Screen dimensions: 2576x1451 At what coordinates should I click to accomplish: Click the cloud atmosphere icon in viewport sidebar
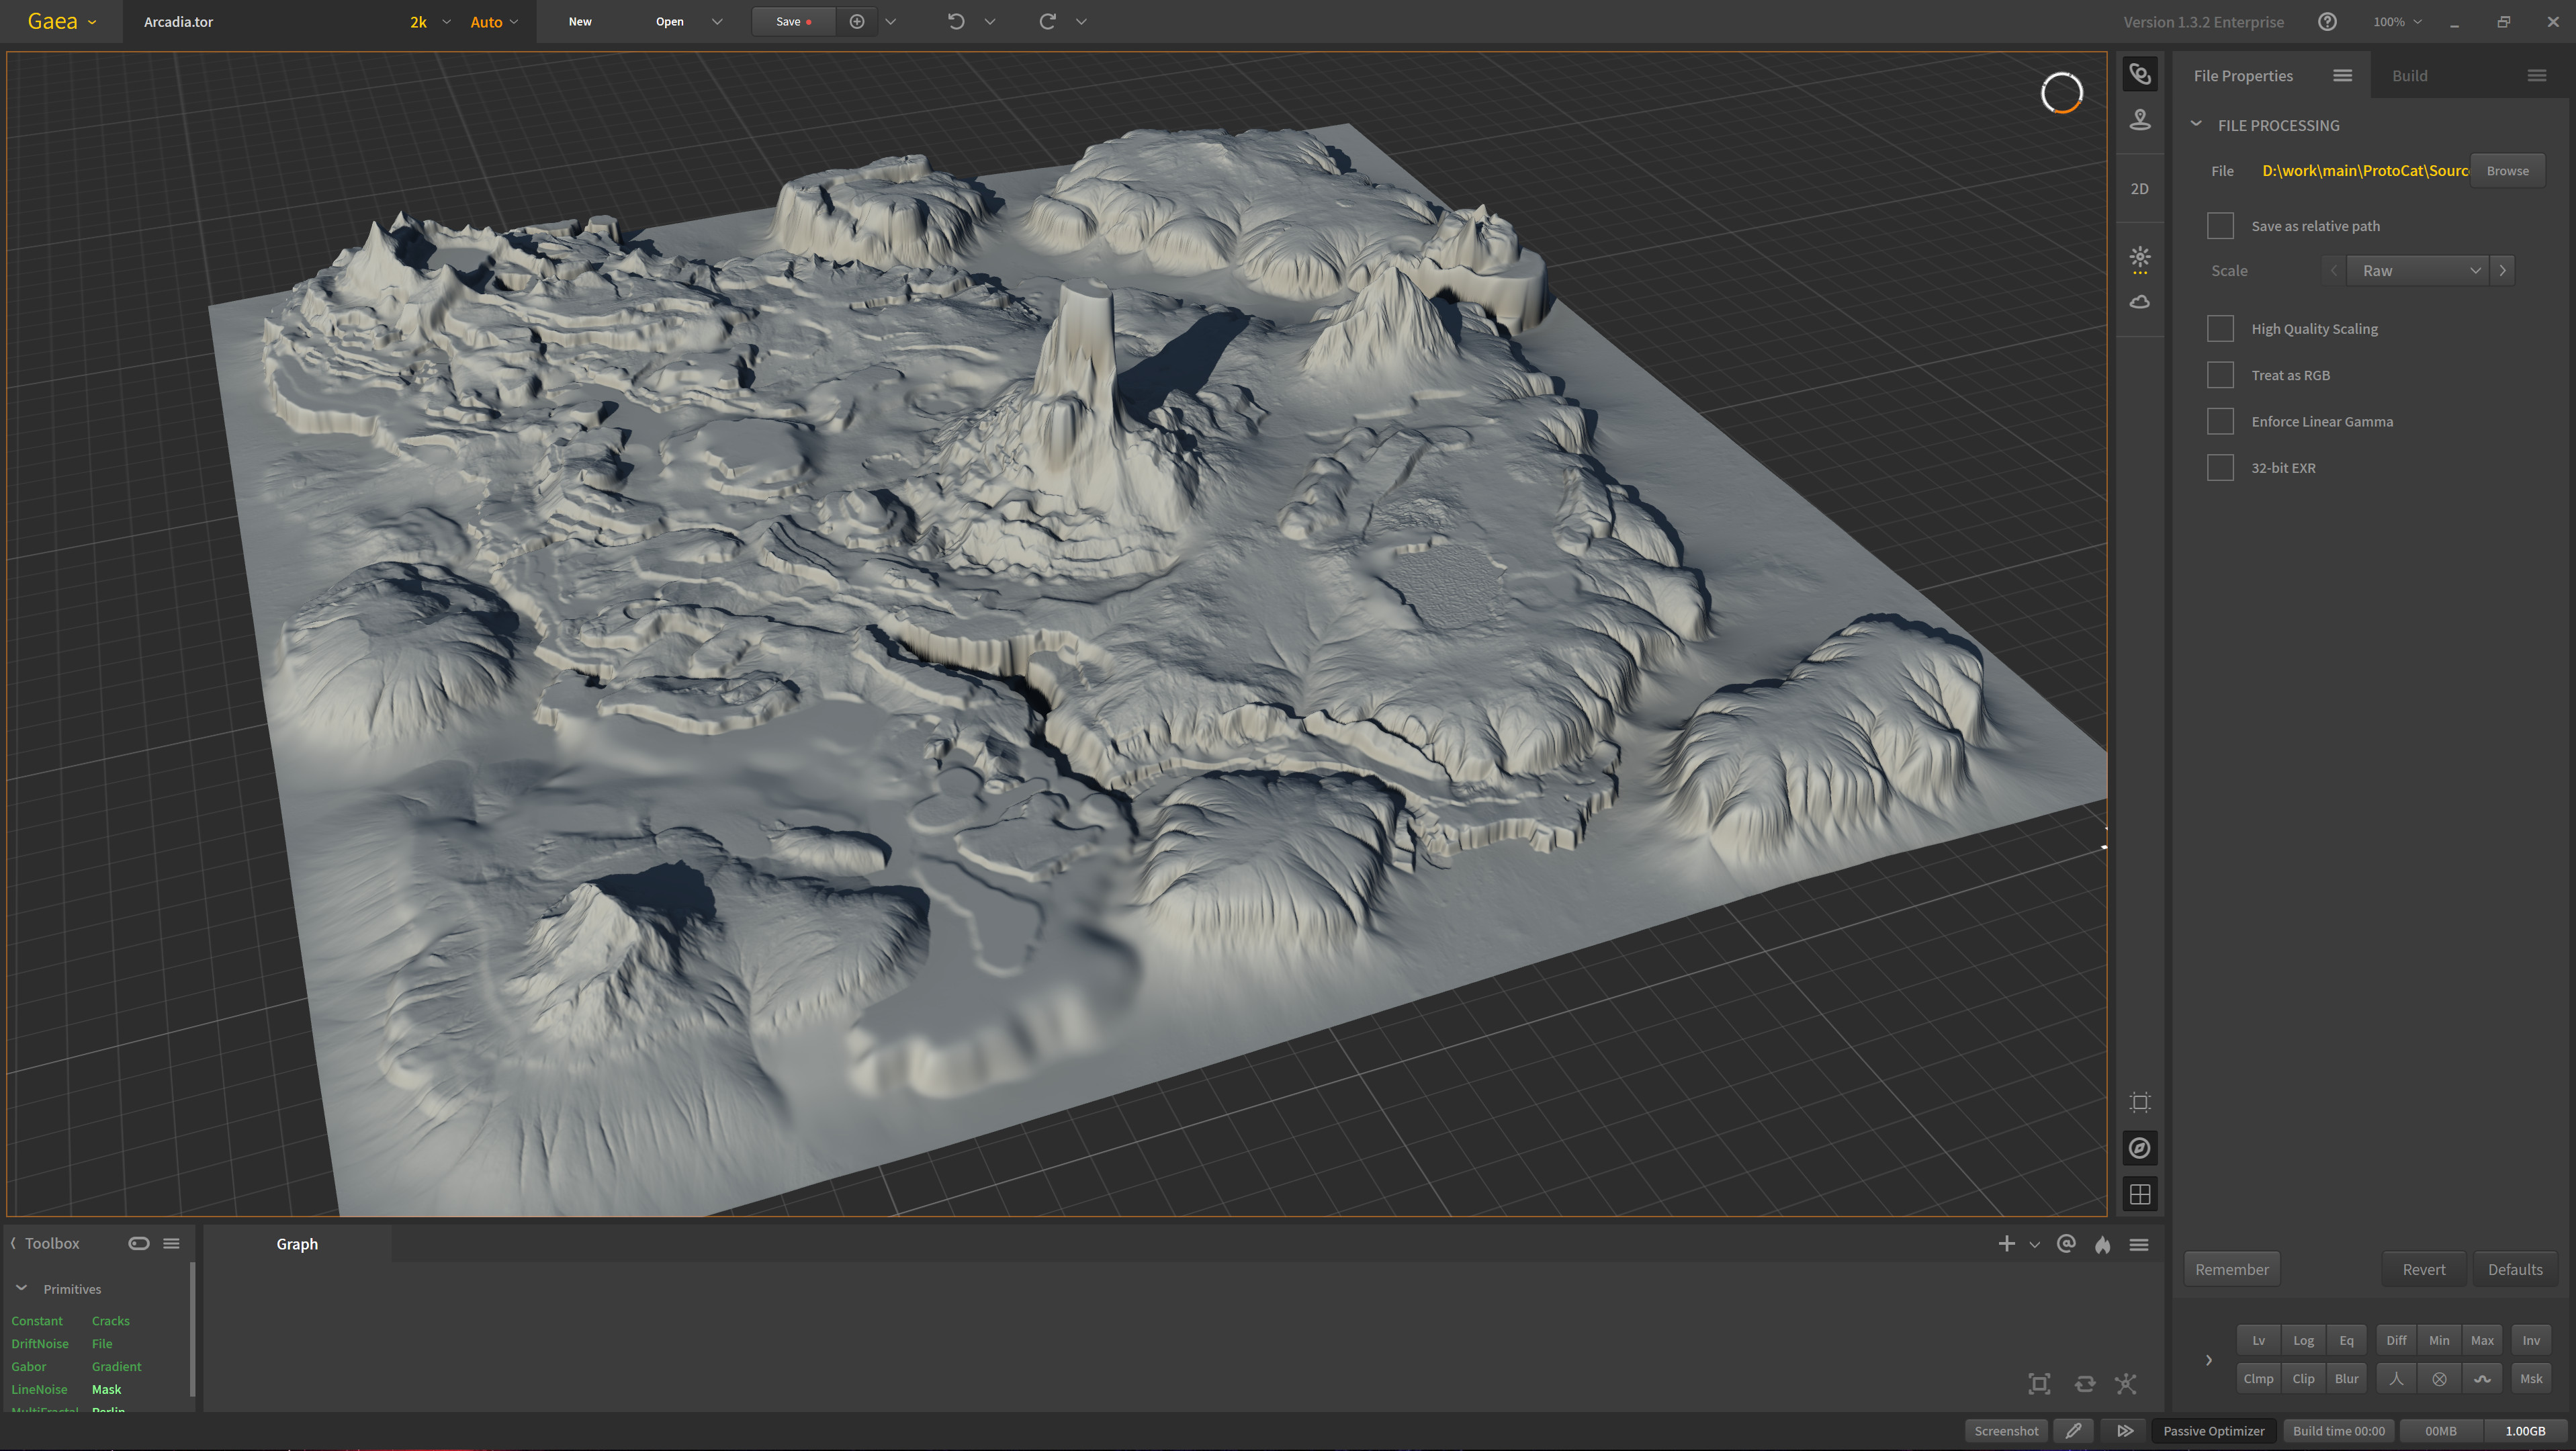point(2139,302)
